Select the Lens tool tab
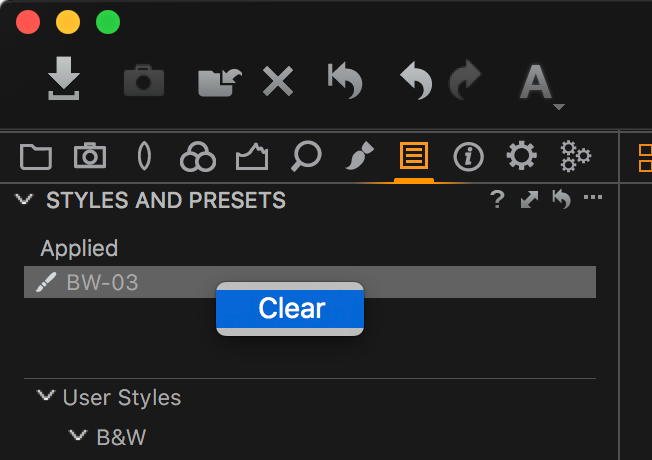Viewport: 652px width, 460px height. 144,156
